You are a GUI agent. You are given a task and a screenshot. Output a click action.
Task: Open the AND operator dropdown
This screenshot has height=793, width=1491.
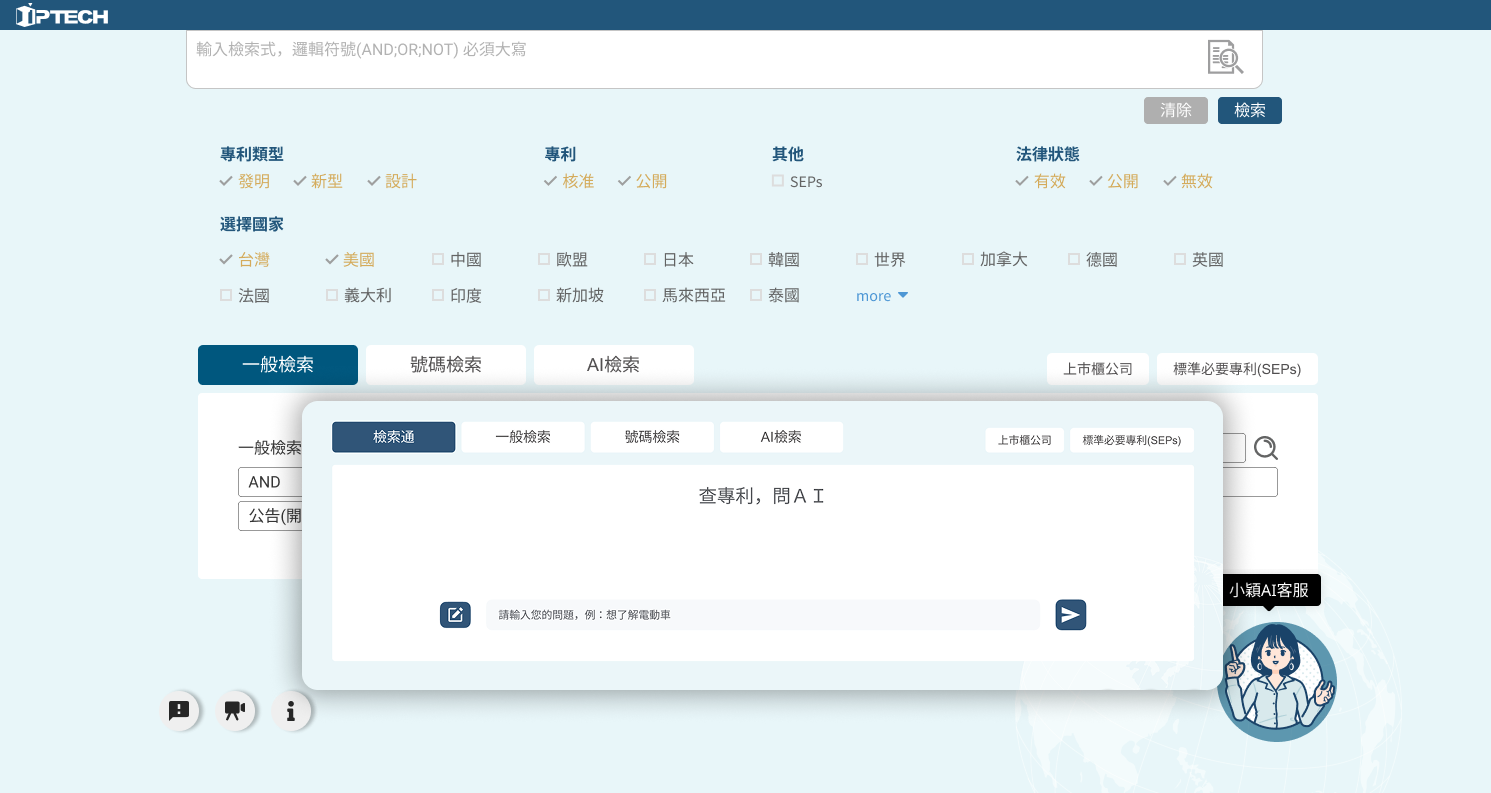(269, 482)
